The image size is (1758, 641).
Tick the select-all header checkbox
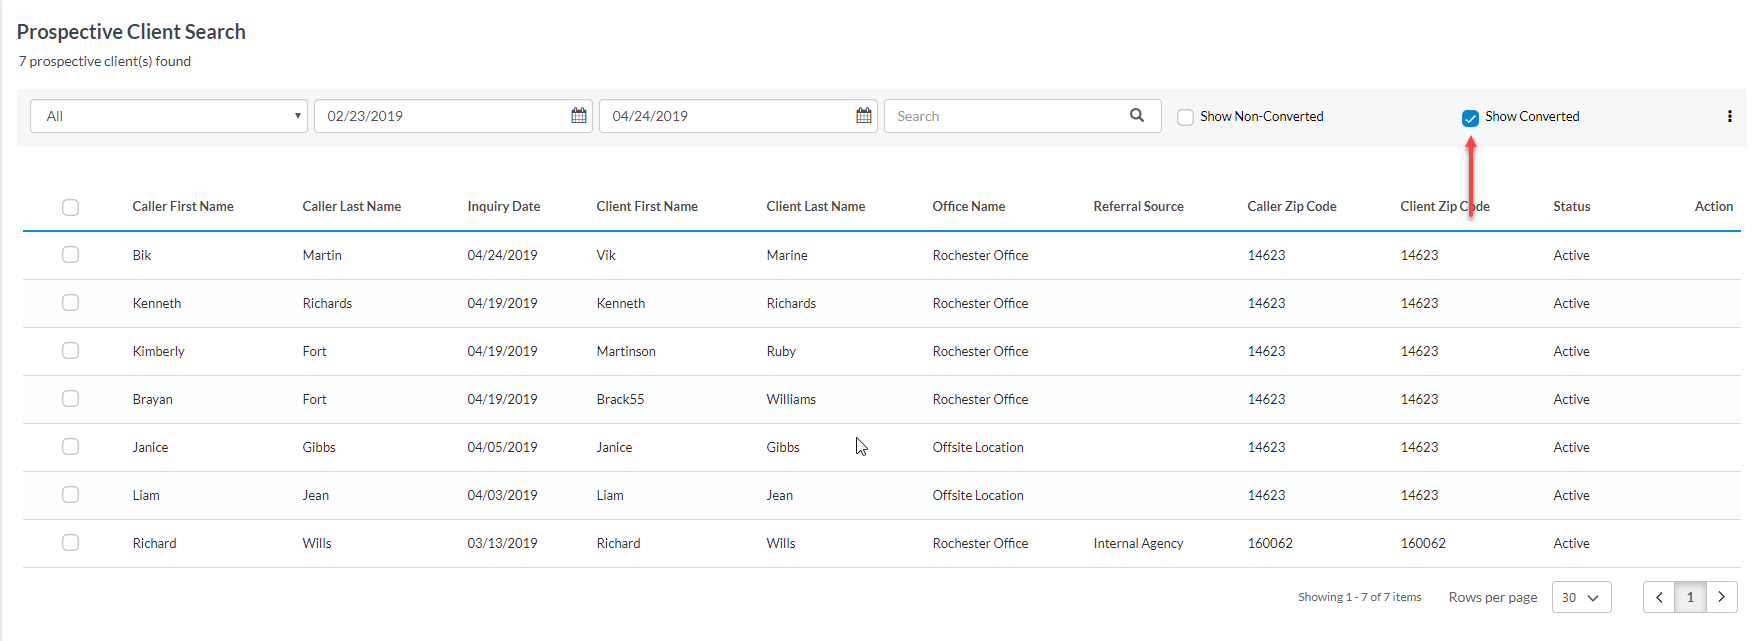70,207
